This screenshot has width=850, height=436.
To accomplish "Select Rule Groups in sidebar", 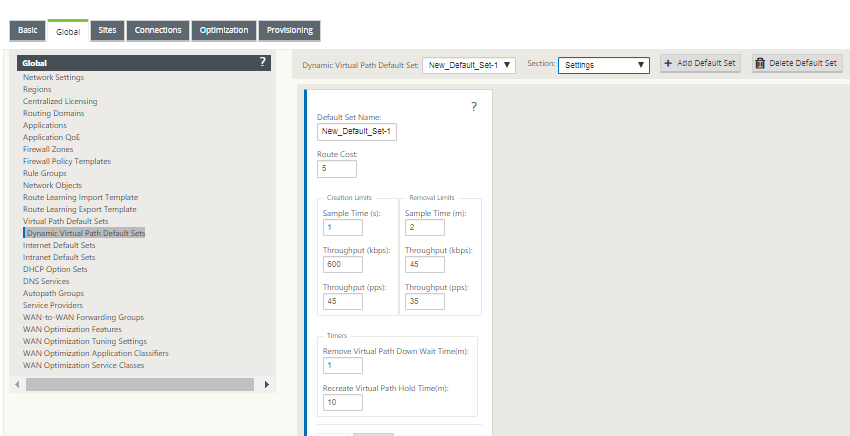I will tap(44, 173).
